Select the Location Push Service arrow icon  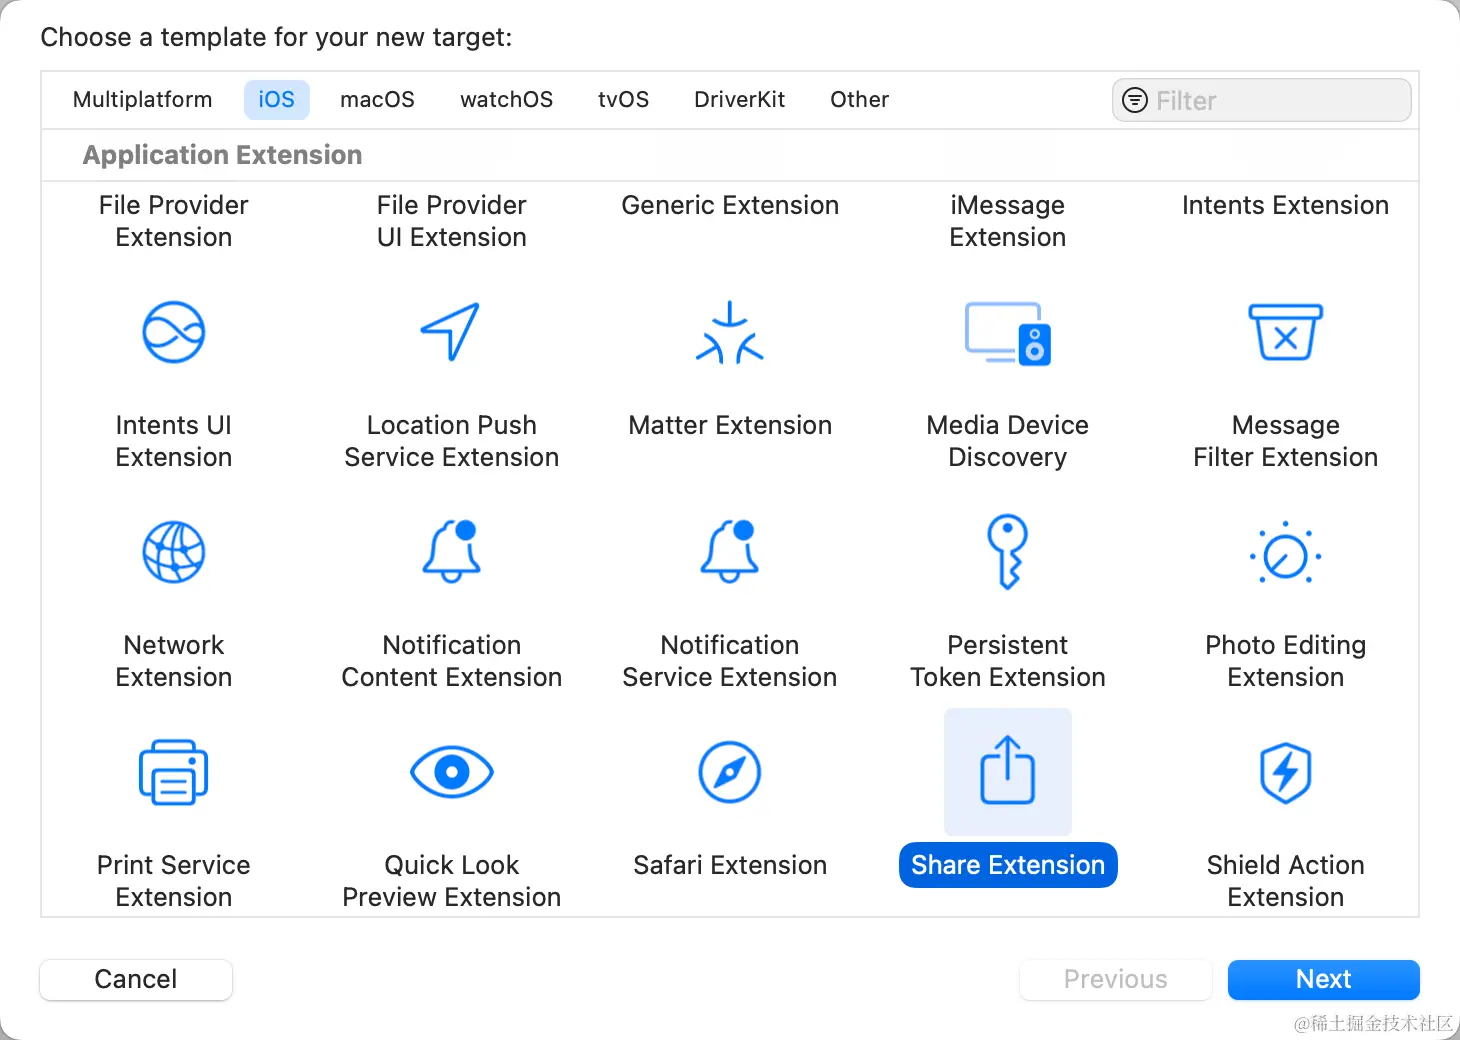tap(451, 331)
